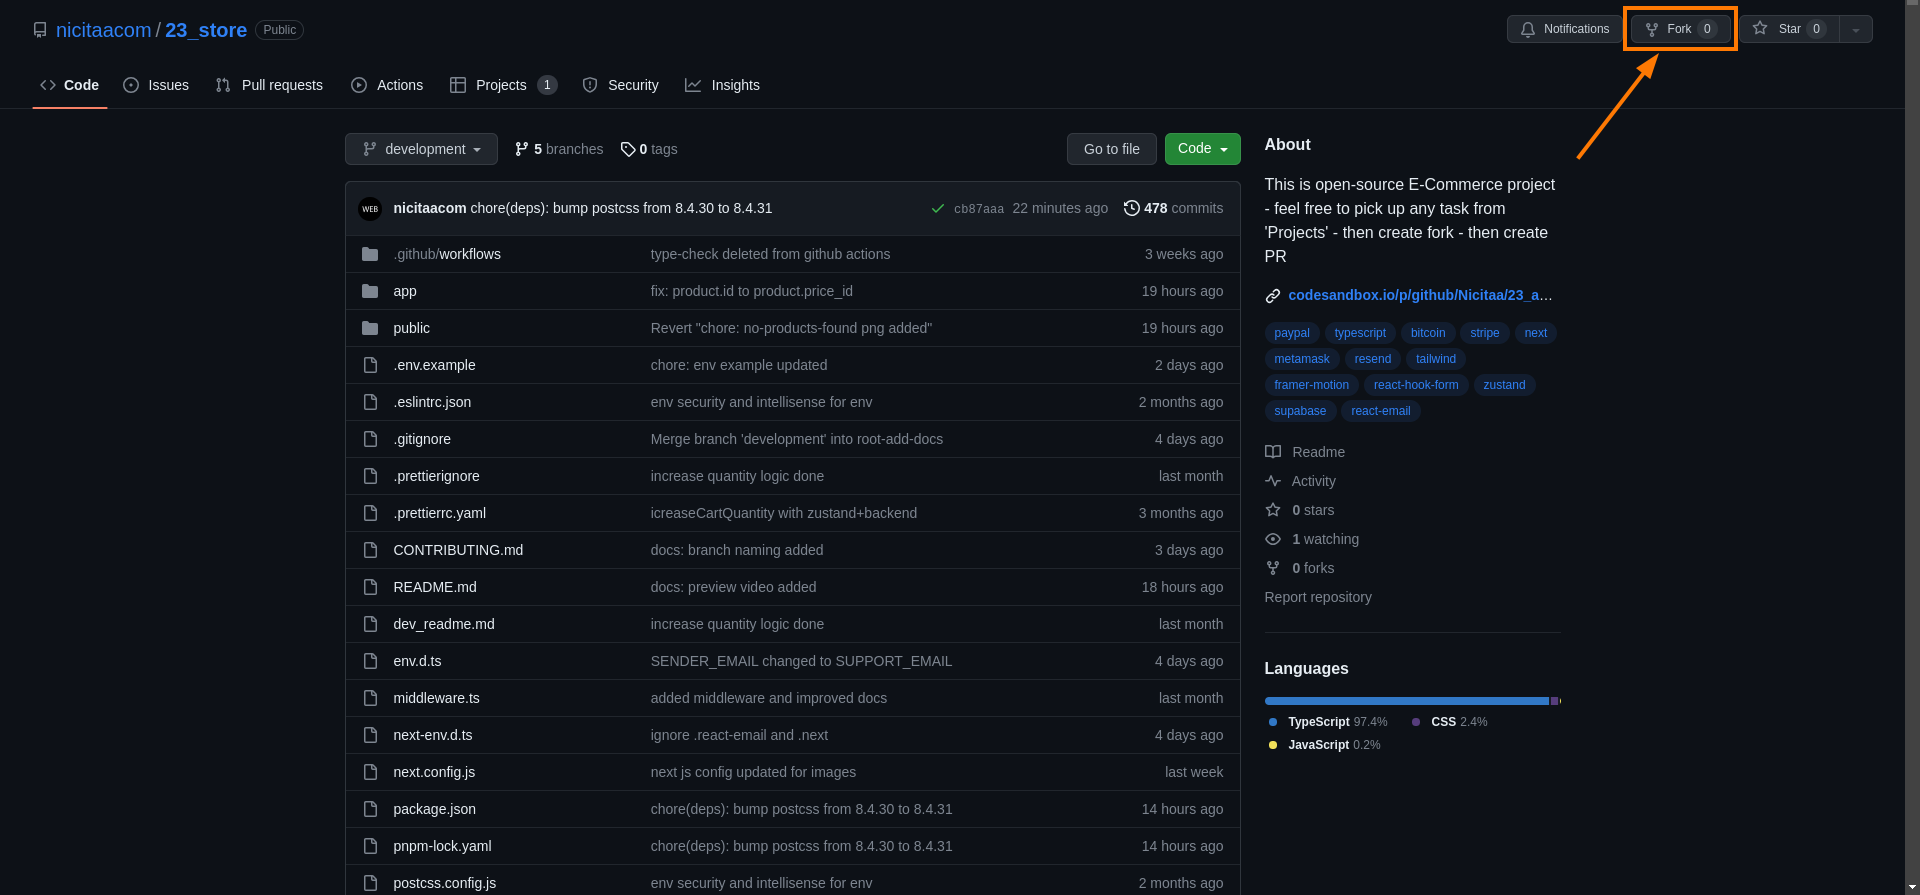Viewport: 1920px width, 895px height.
Task: Open commit hash cb87aaa
Action: coord(979,209)
